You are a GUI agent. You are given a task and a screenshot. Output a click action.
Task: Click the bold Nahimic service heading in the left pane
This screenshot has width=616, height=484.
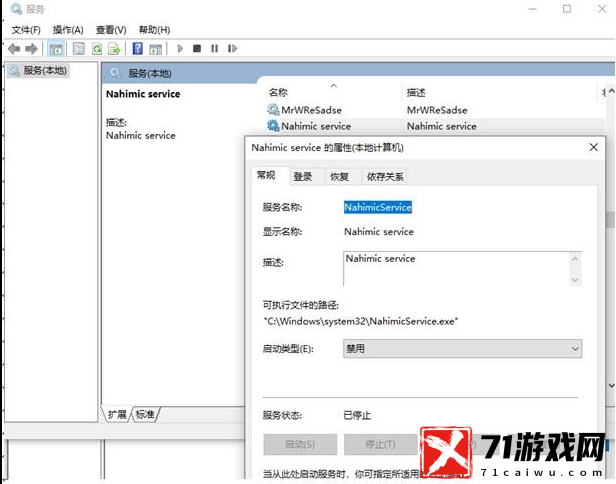coord(143,94)
